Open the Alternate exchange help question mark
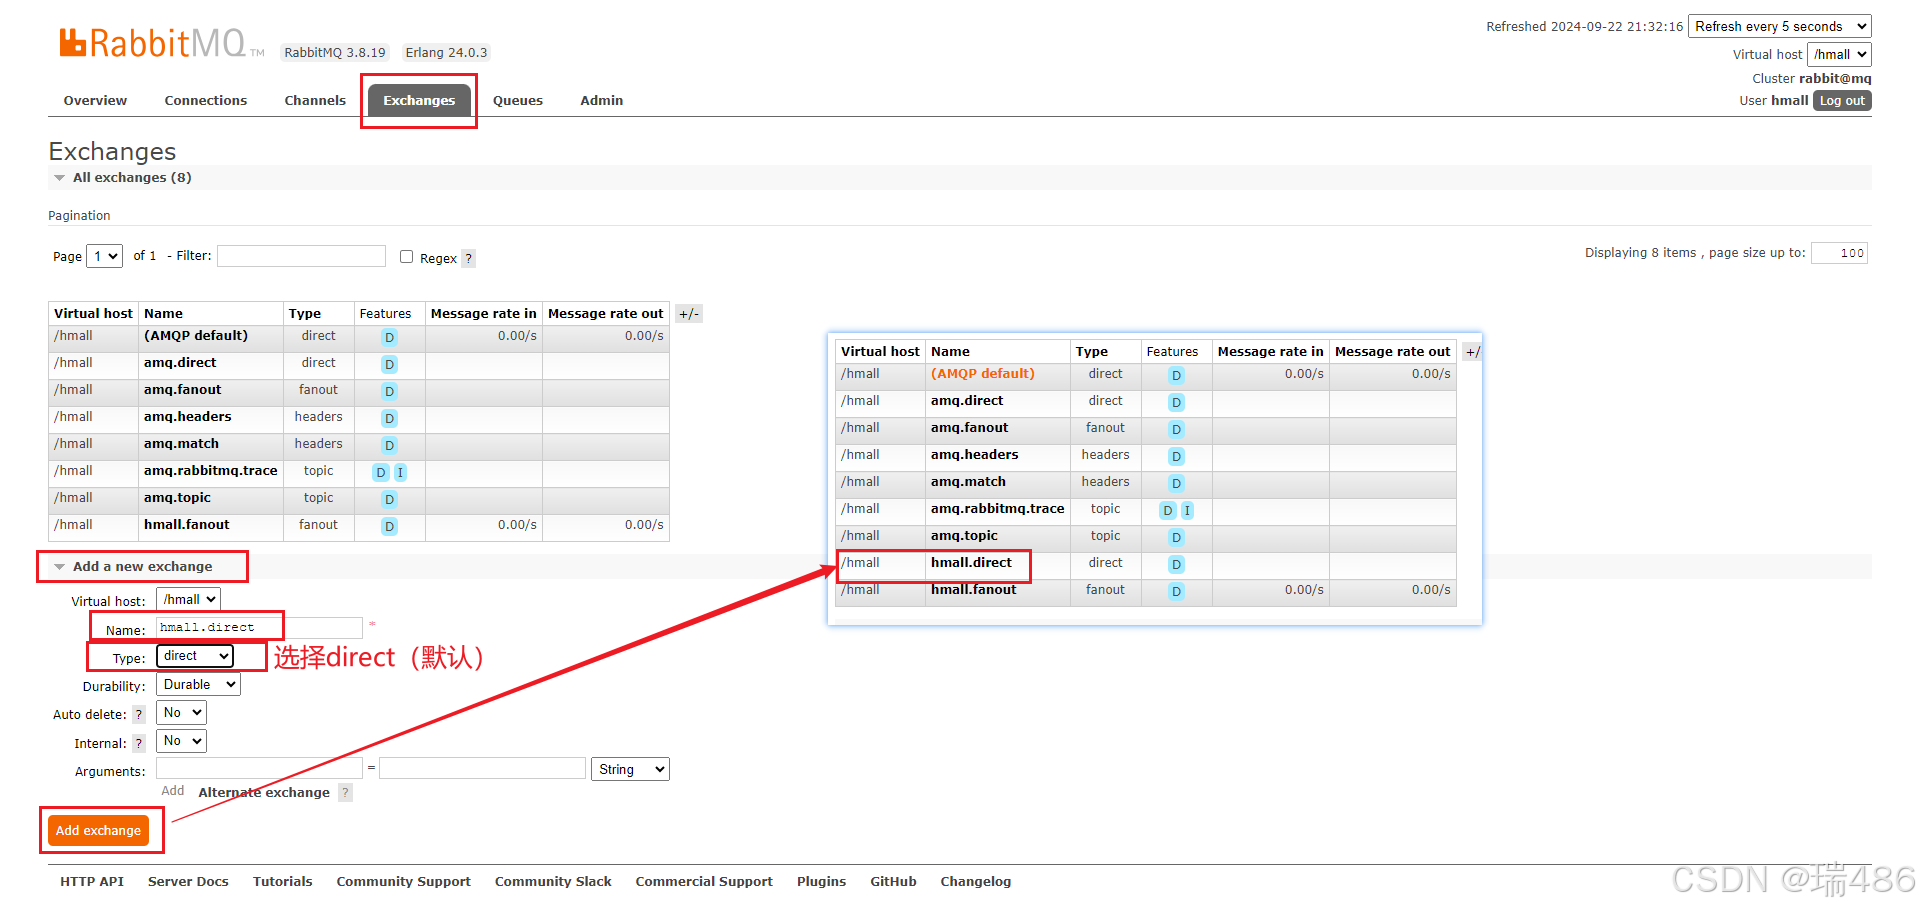 (x=345, y=793)
